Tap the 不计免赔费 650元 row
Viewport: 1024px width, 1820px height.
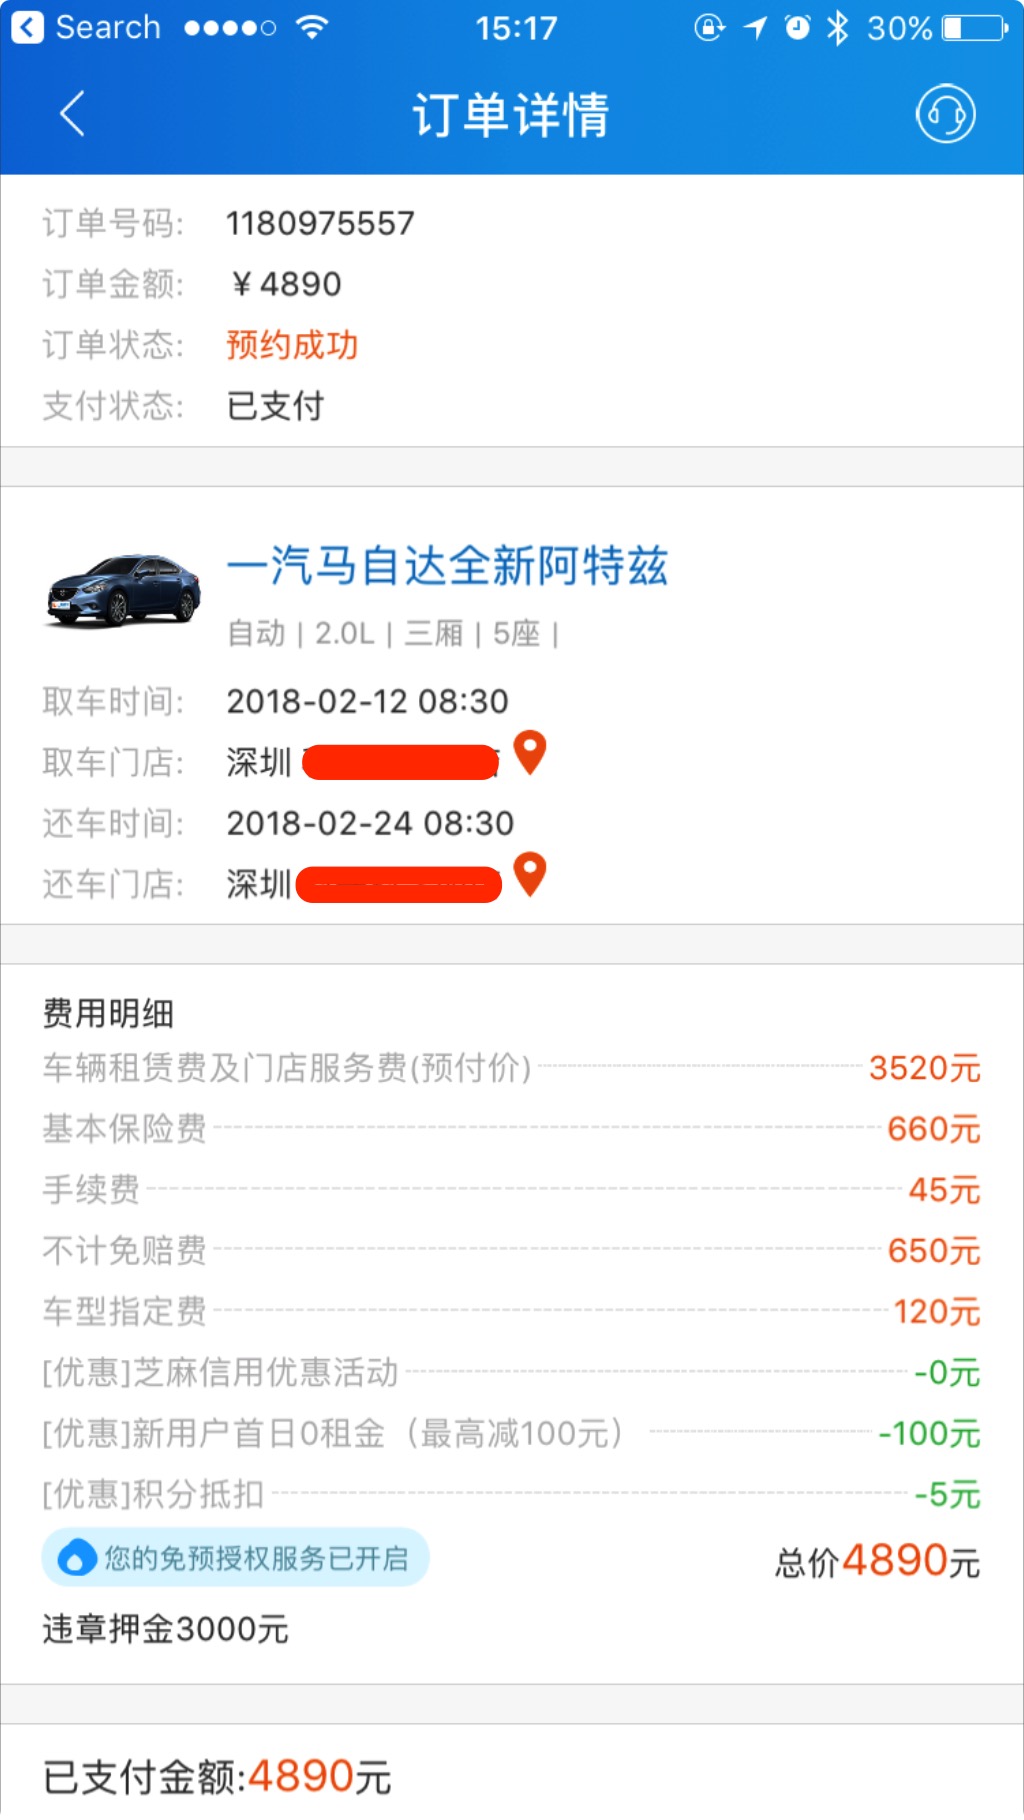point(511,1250)
